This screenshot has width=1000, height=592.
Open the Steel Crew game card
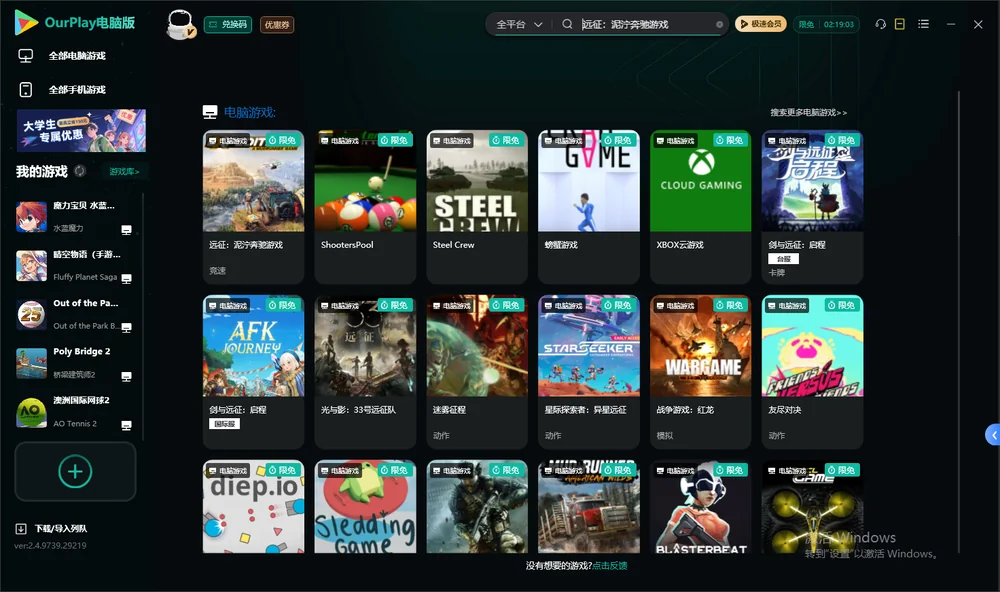coord(477,207)
